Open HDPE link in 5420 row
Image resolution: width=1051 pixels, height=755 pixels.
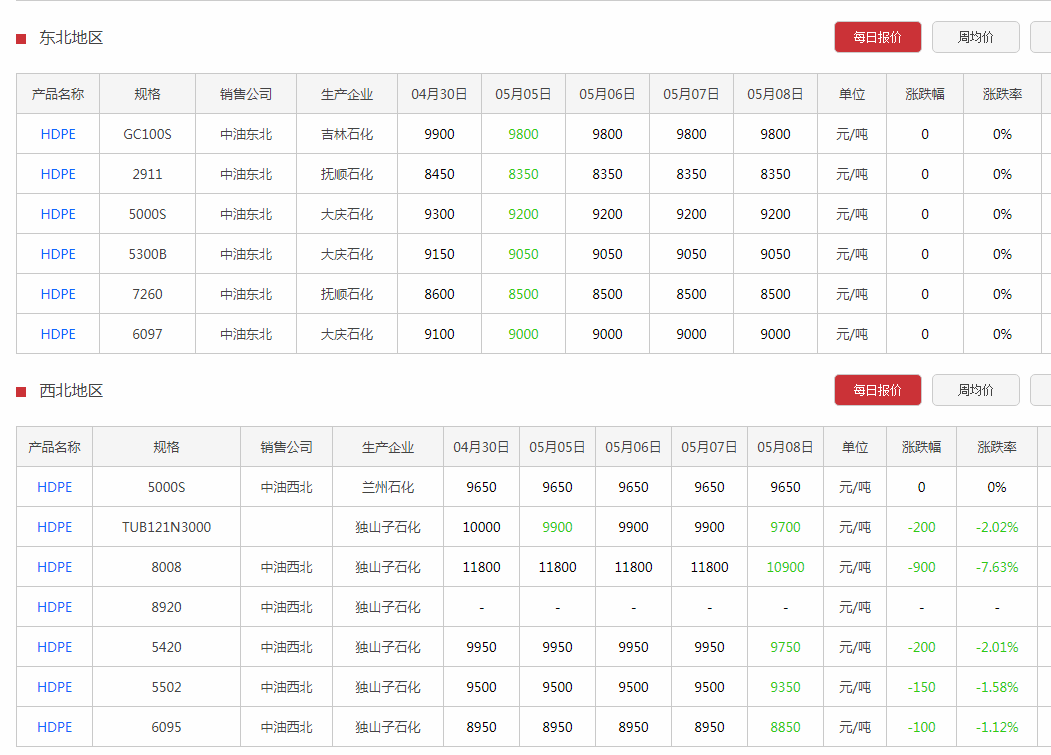pyautogui.click(x=54, y=647)
